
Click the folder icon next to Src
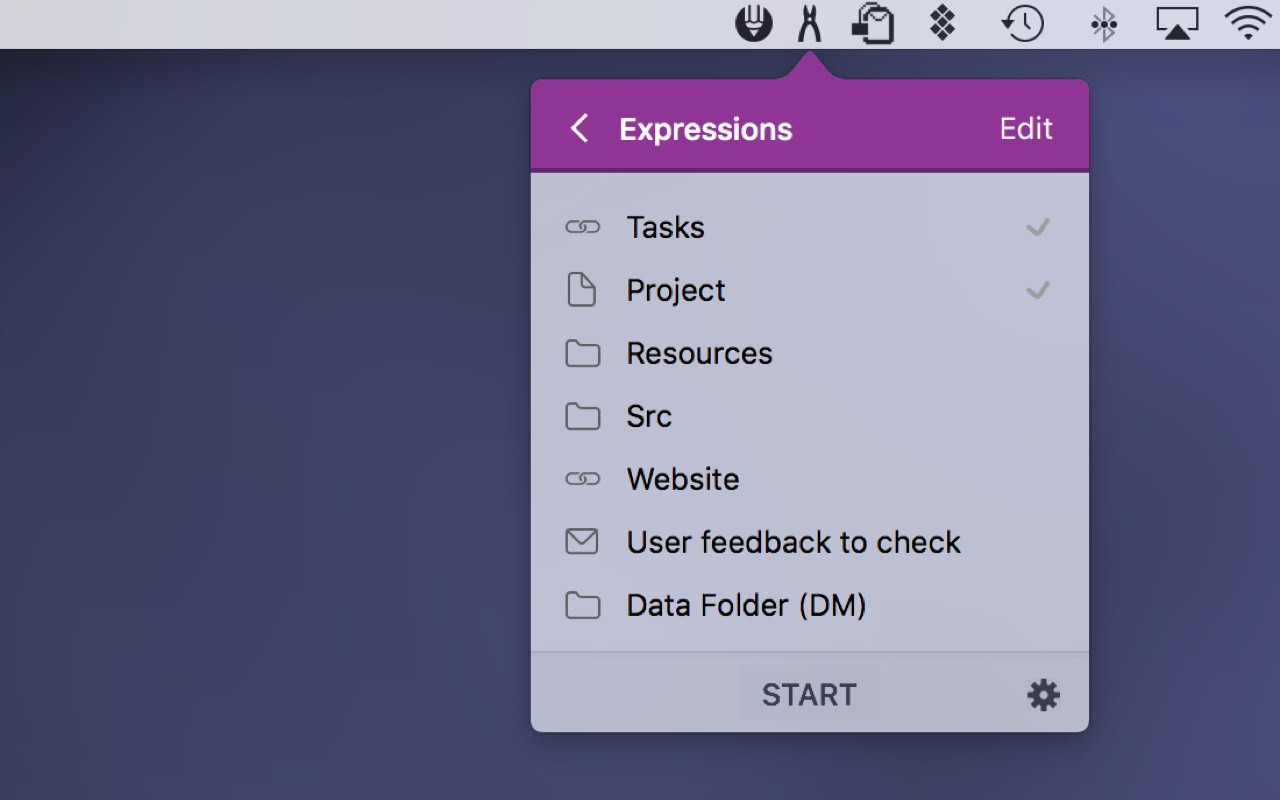click(x=582, y=416)
